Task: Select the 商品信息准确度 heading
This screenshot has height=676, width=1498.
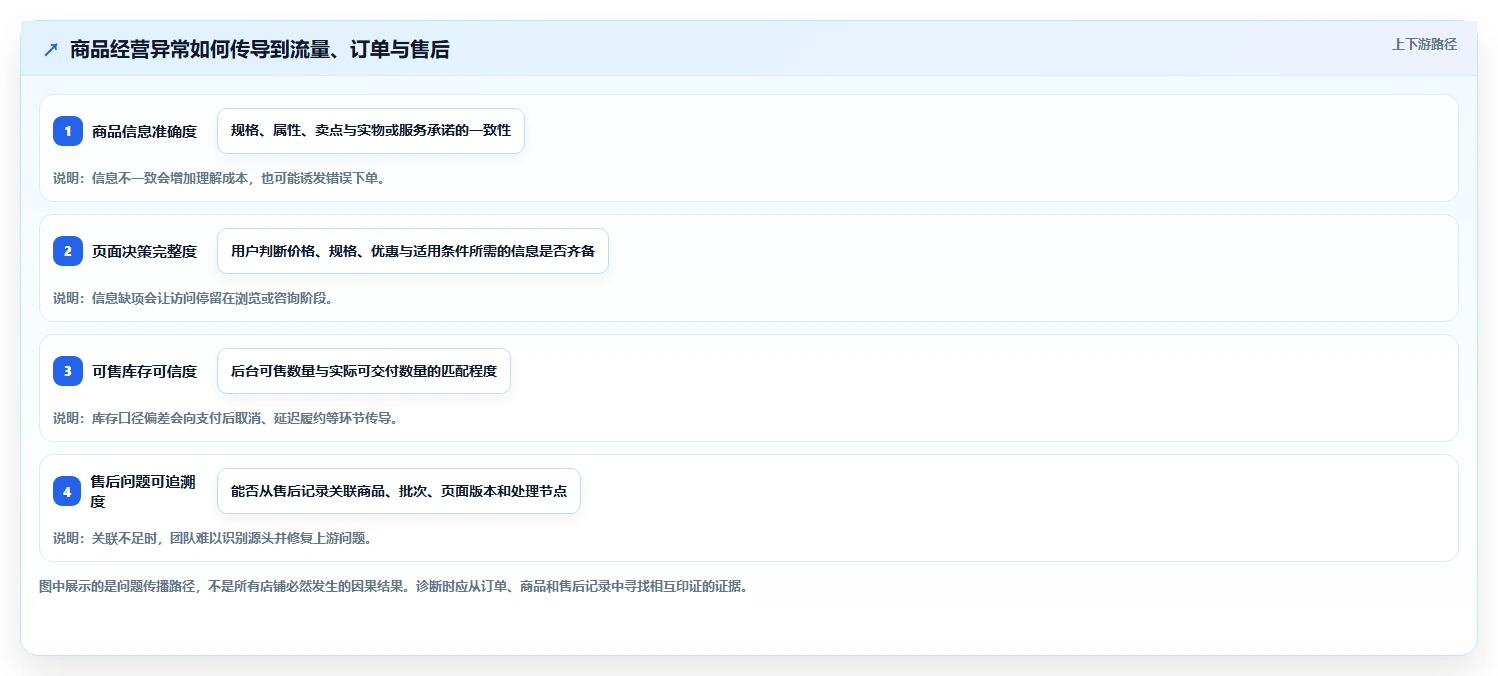Action: click(144, 131)
